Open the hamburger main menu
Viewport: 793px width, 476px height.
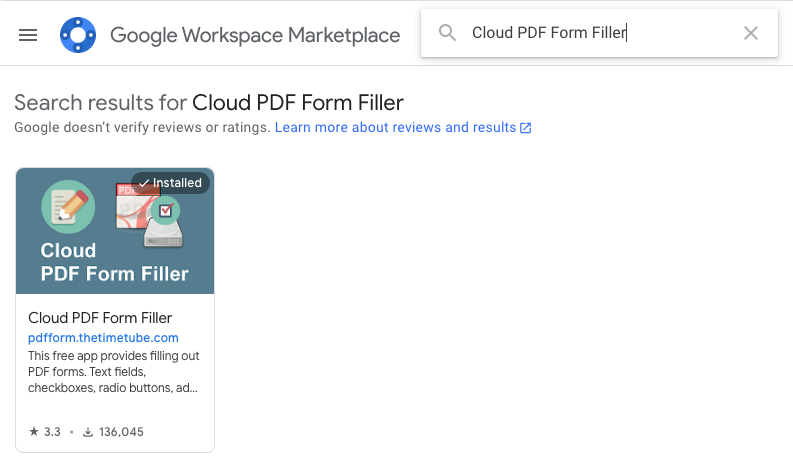tap(28, 35)
